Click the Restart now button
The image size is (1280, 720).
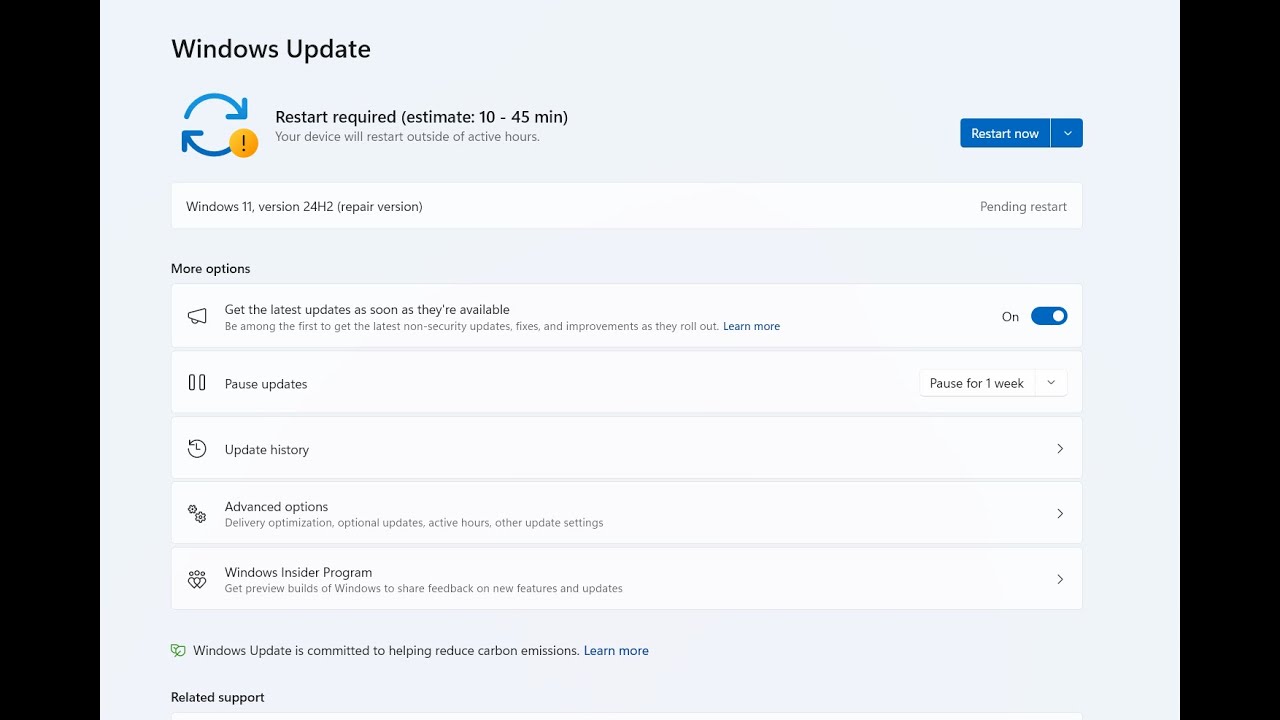point(1004,133)
